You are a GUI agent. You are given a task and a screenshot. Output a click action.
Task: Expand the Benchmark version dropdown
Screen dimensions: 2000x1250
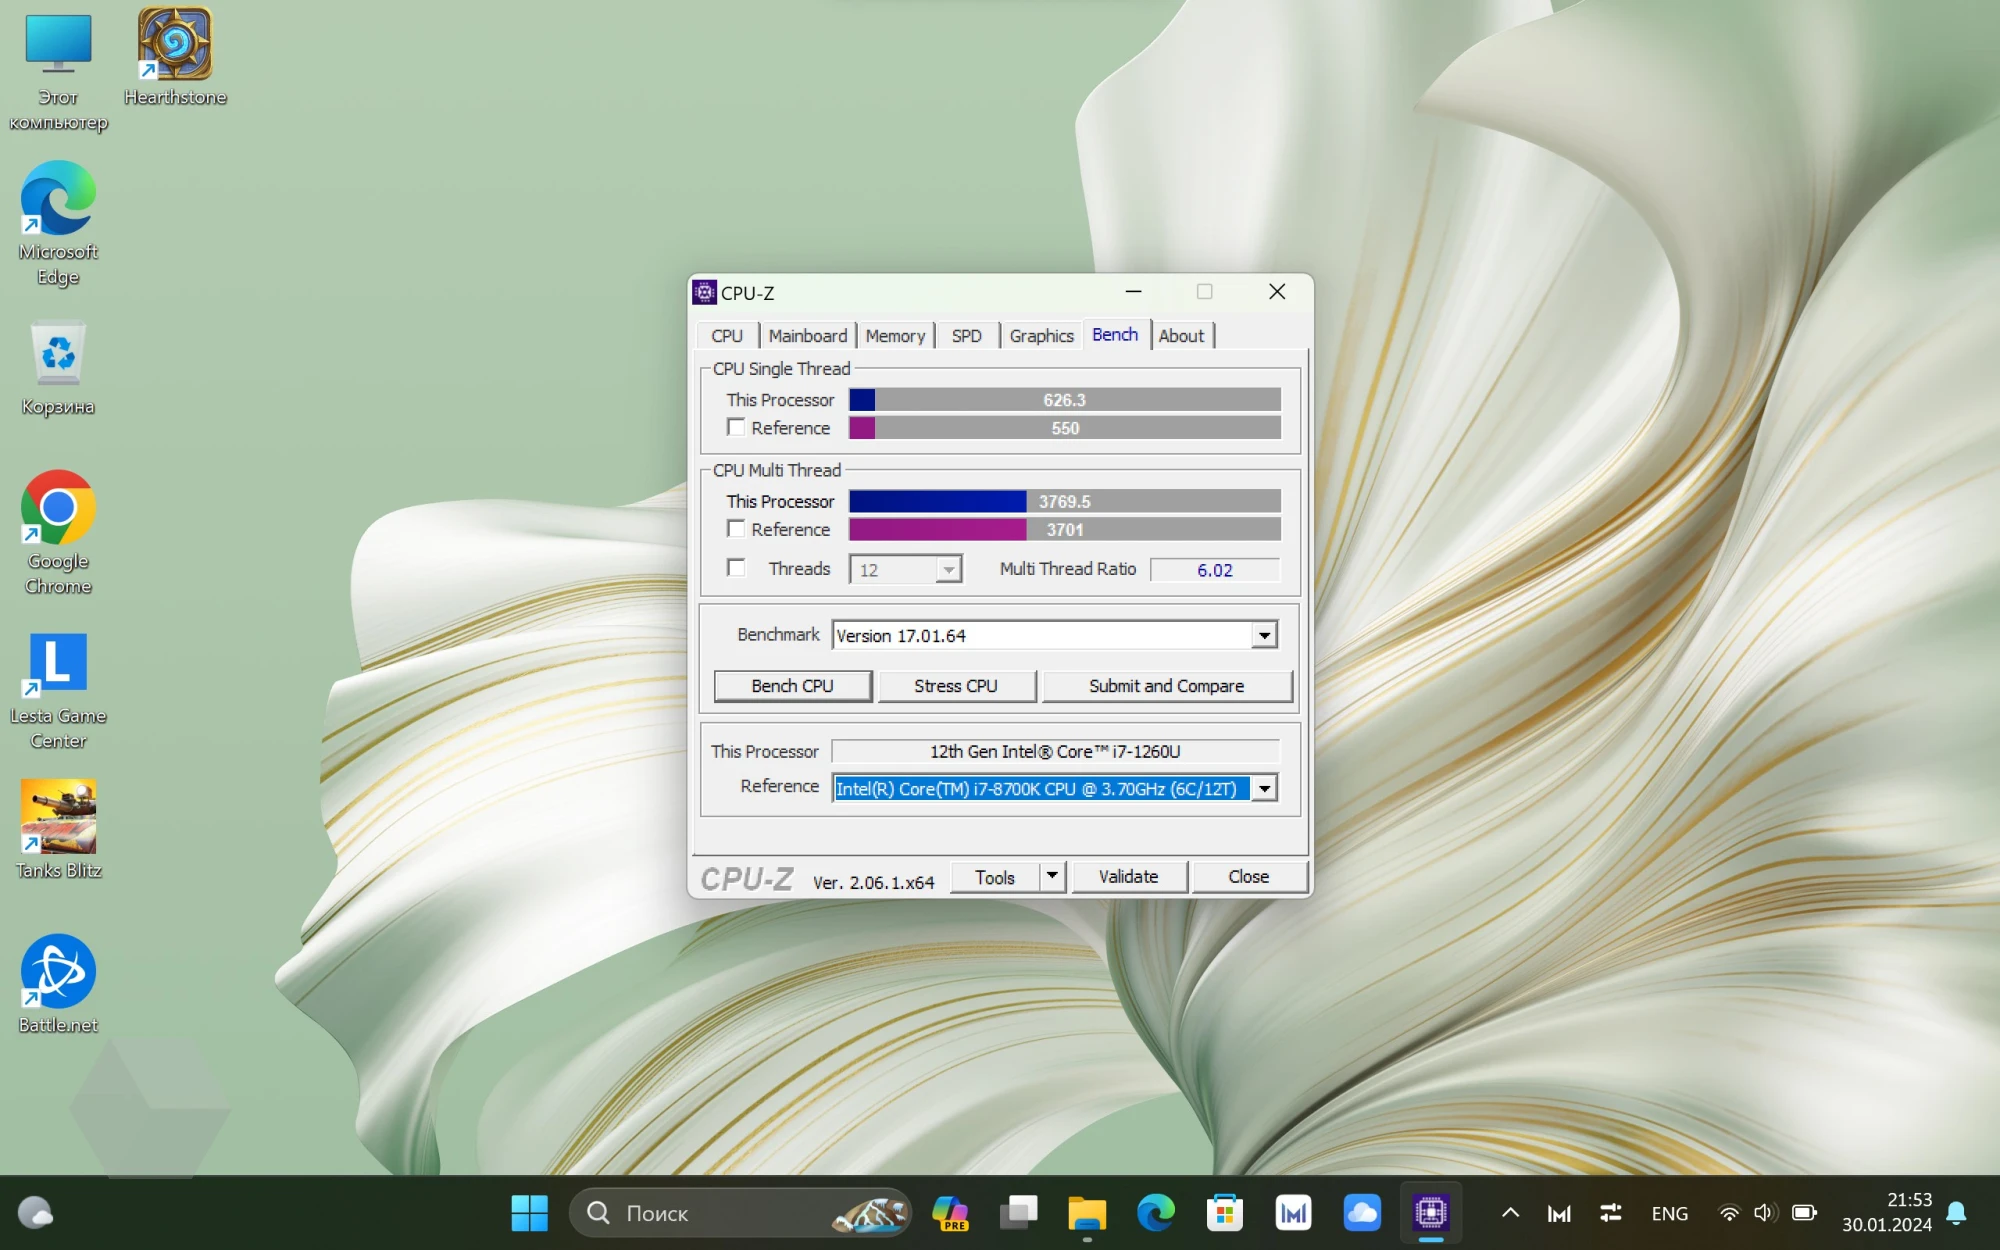pyautogui.click(x=1264, y=635)
